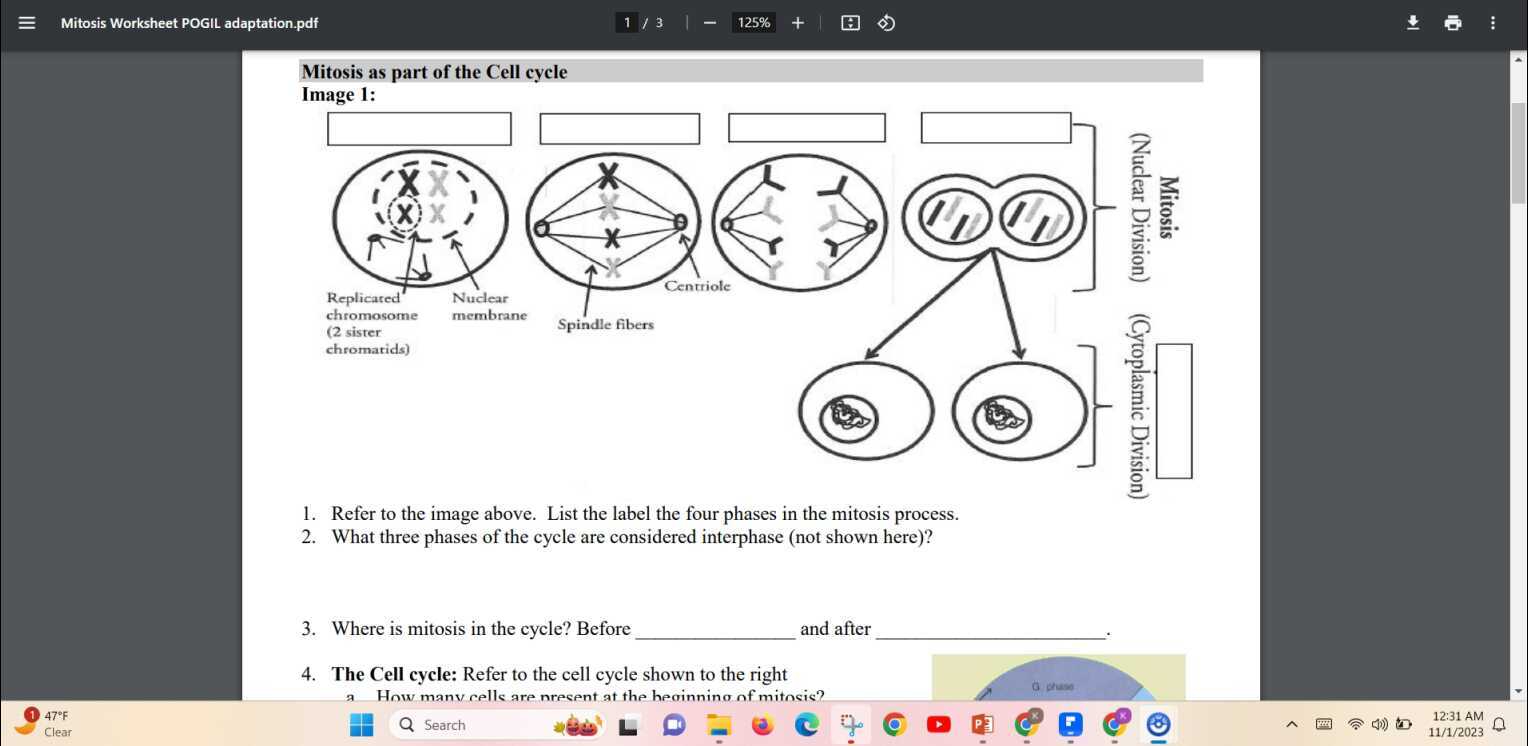
Task: Expand hidden tray icons with the chevron
Action: [x=1291, y=724]
